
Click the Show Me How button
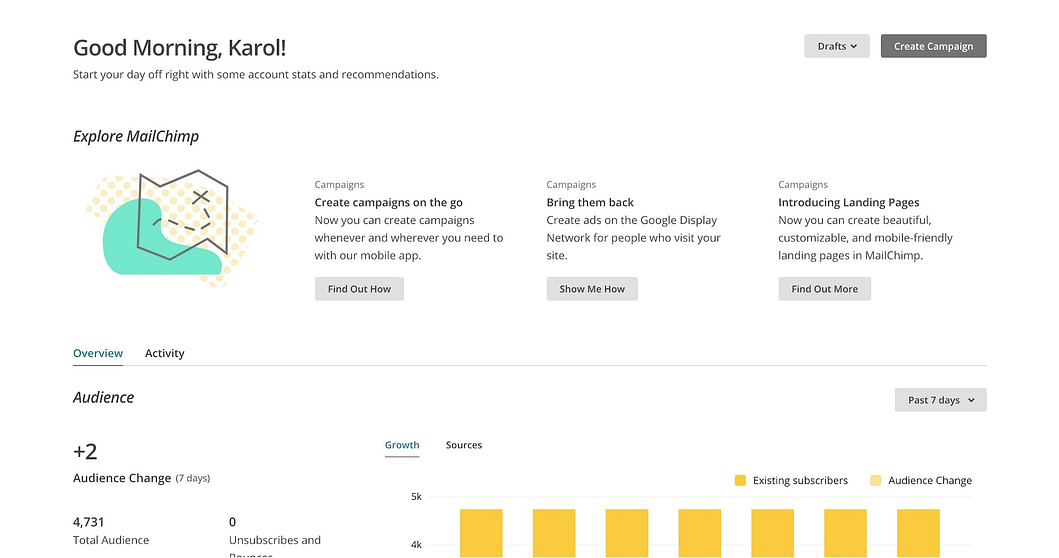pos(592,288)
